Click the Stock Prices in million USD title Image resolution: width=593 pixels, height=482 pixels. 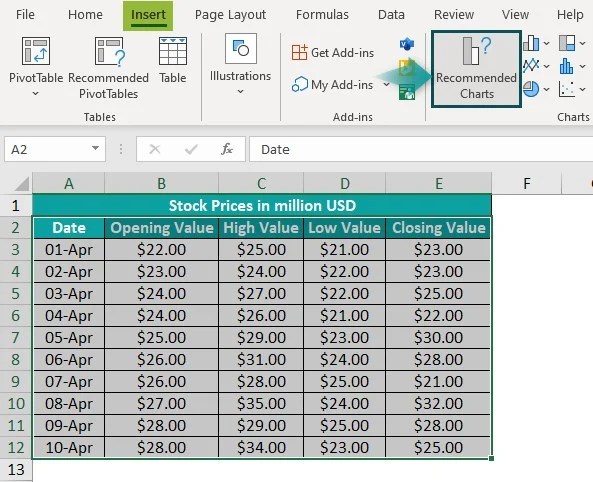(x=262, y=205)
